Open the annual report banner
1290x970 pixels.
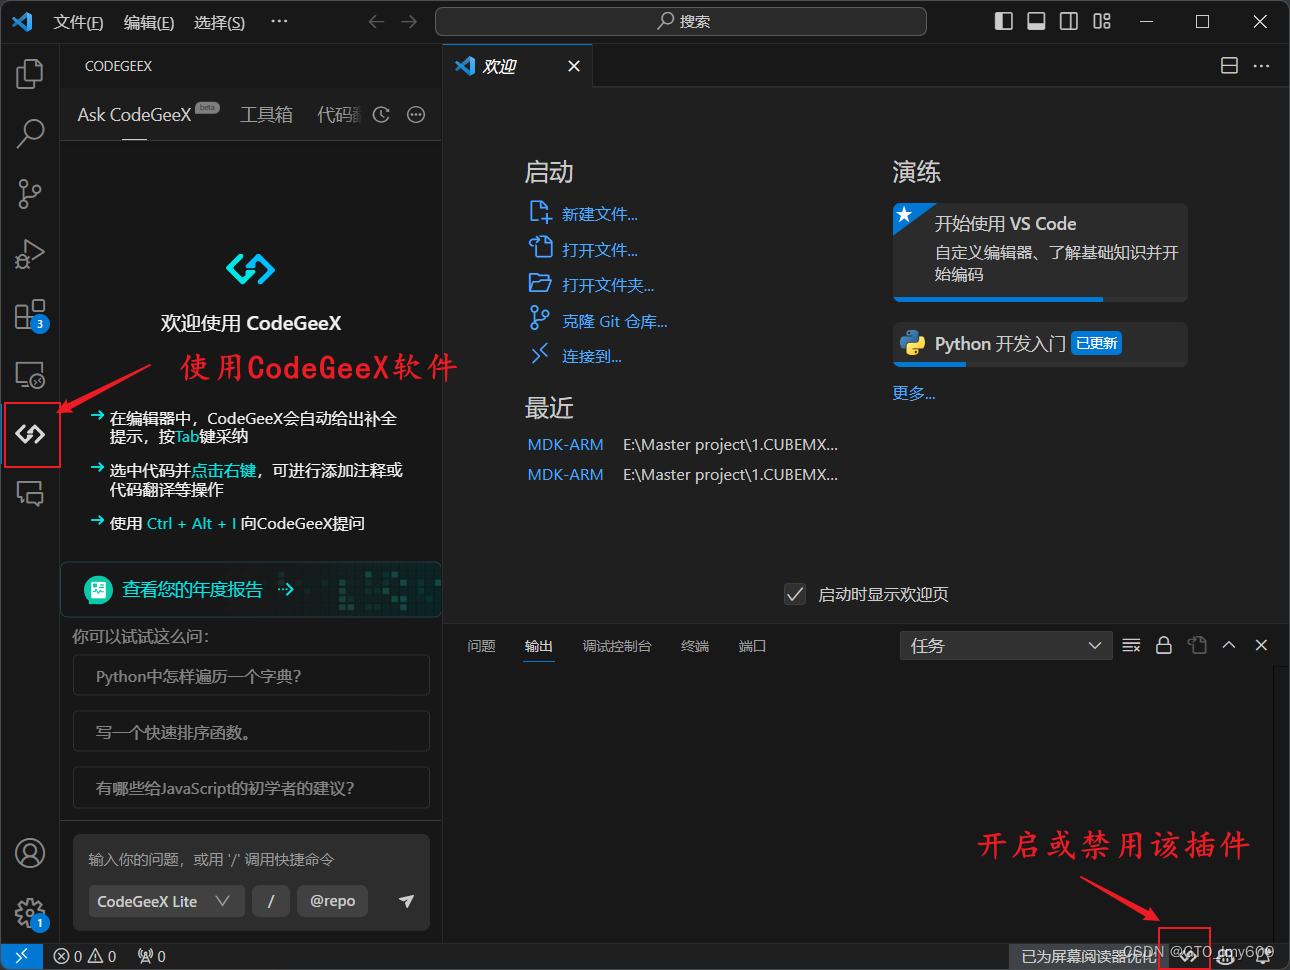point(251,590)
